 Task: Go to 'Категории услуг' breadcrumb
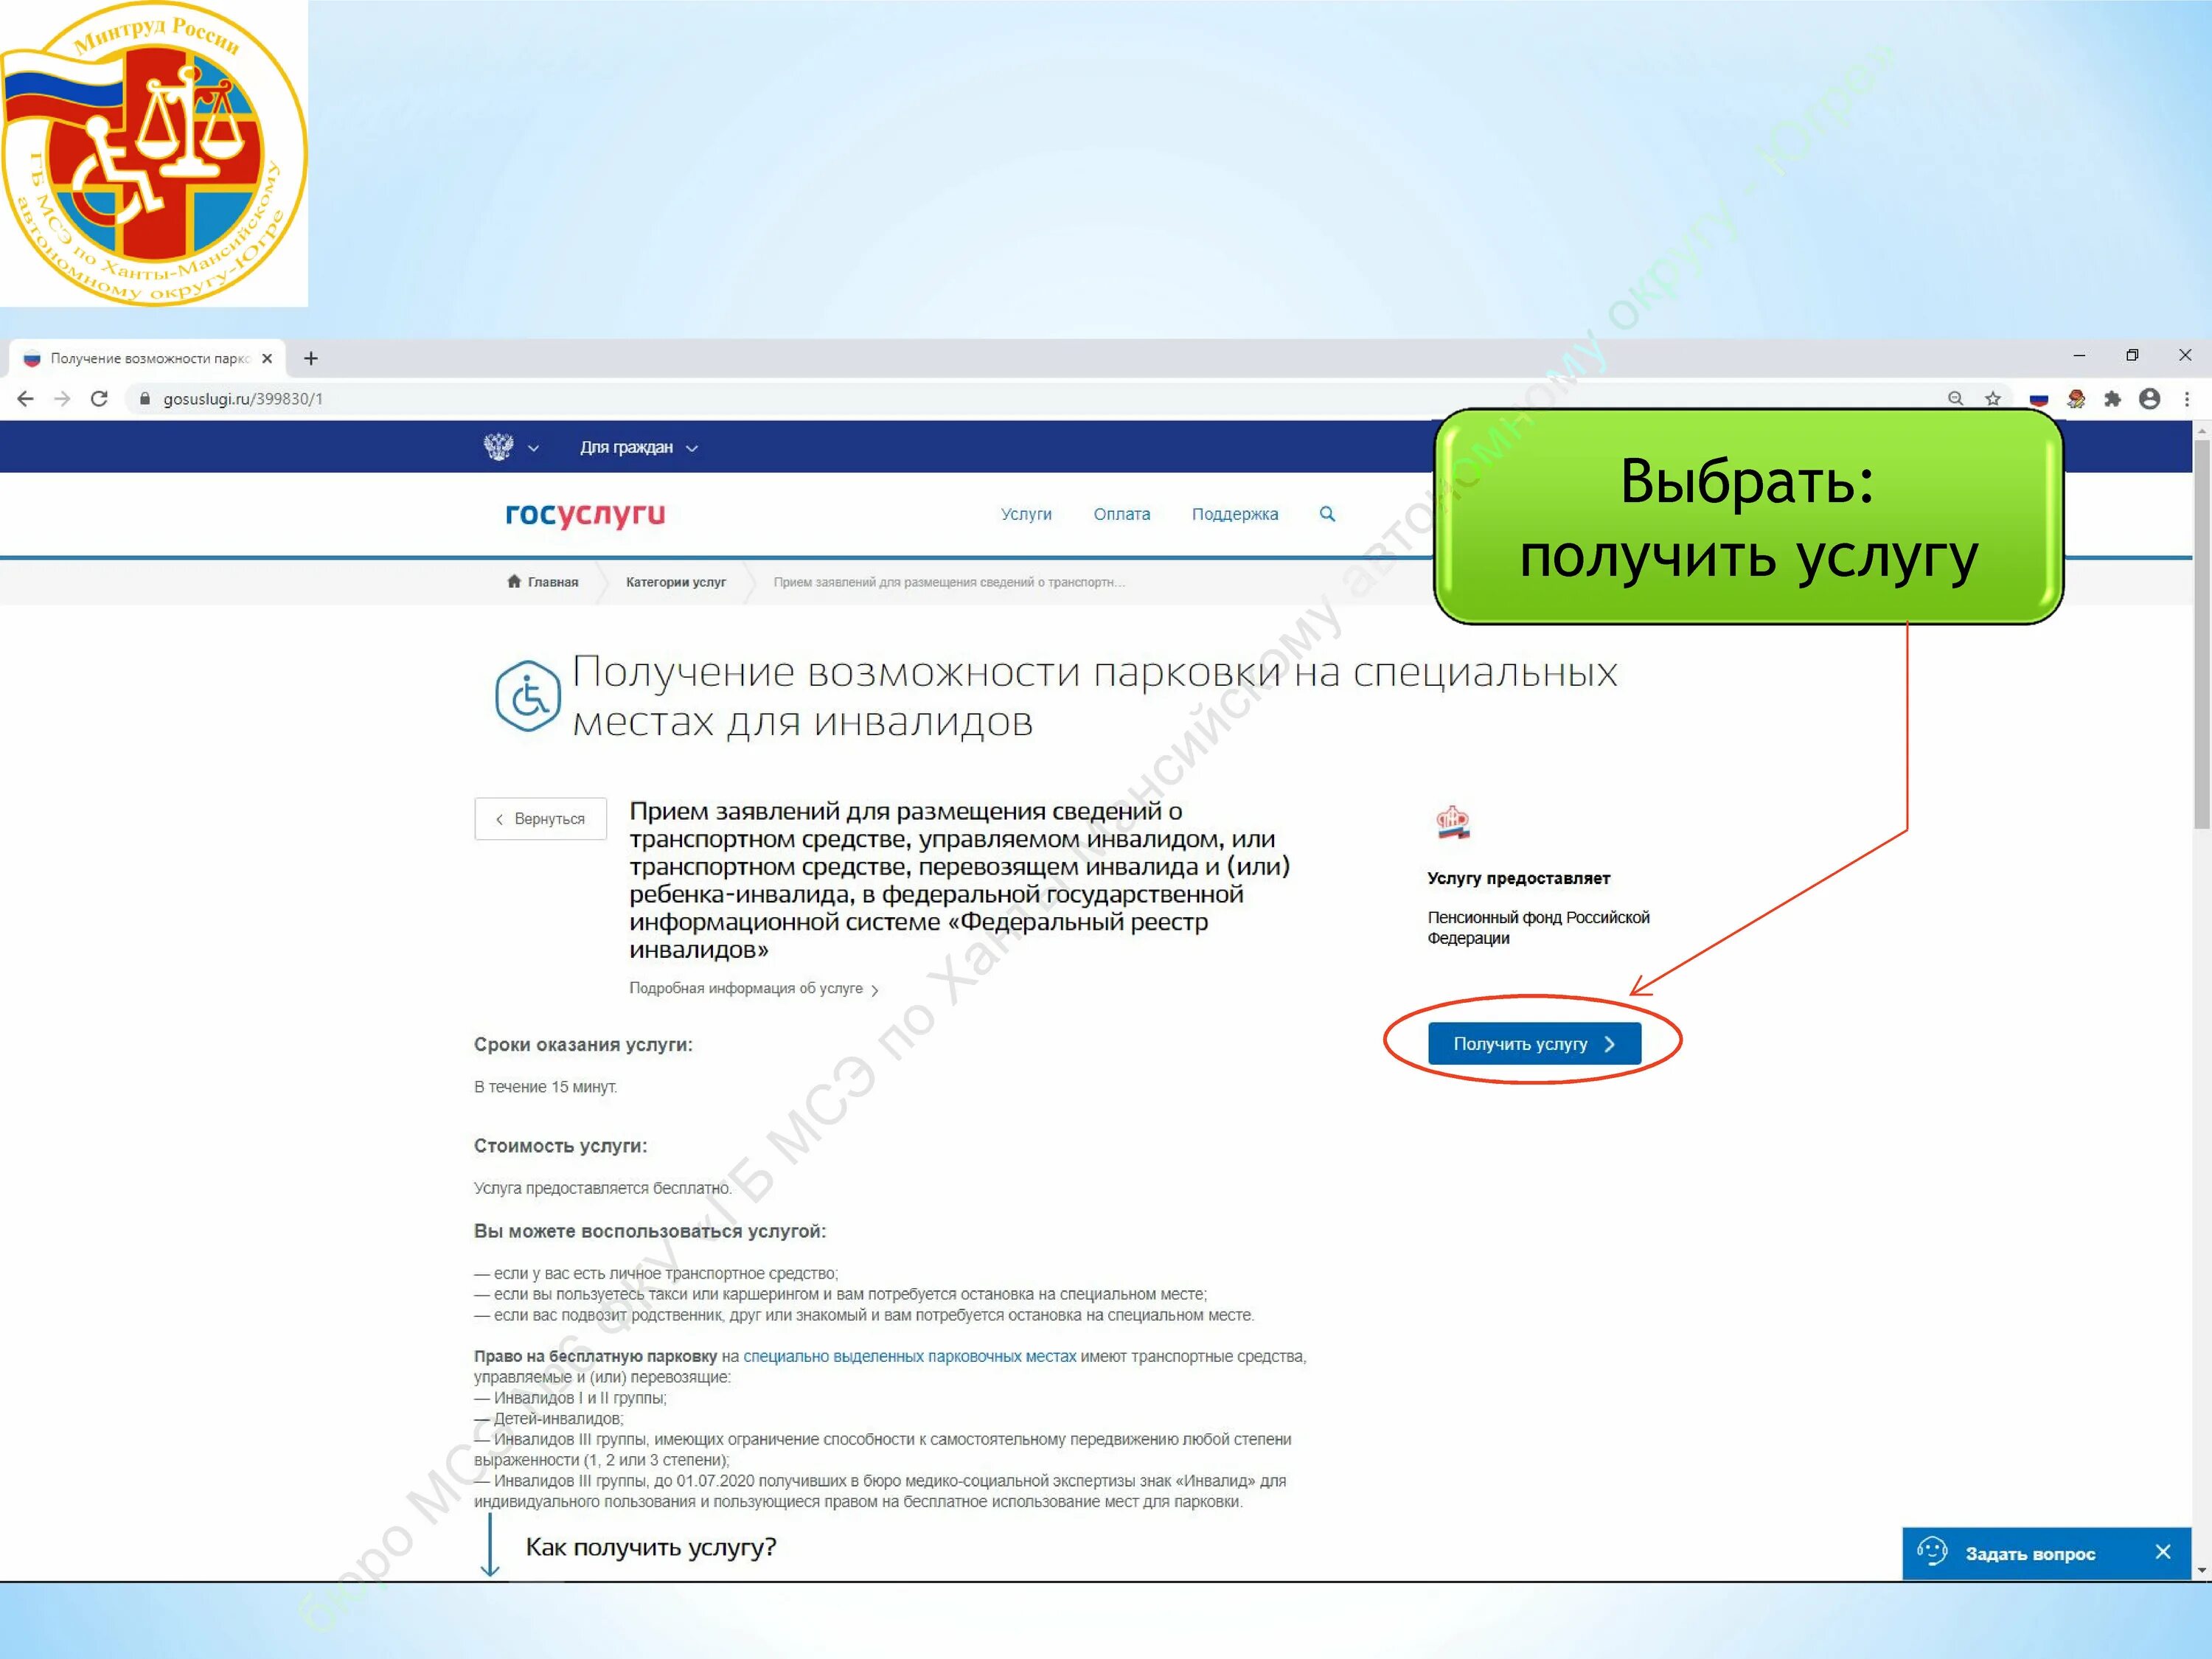[x=676, y=582]
